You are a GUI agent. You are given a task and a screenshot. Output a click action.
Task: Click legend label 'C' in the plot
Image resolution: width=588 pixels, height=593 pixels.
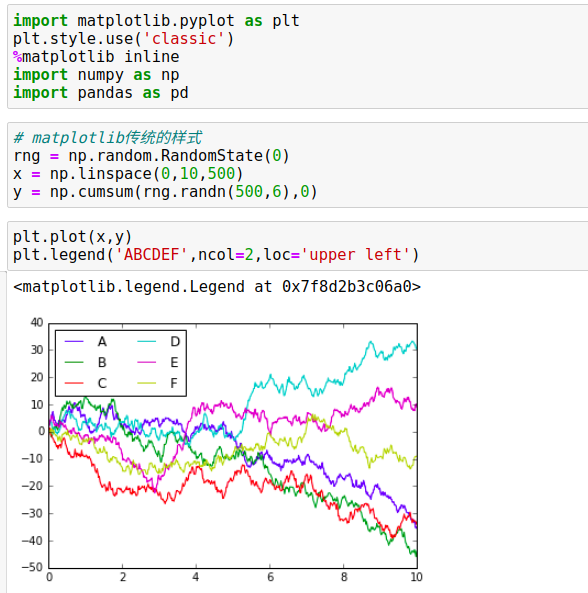[x=102, y=383]
